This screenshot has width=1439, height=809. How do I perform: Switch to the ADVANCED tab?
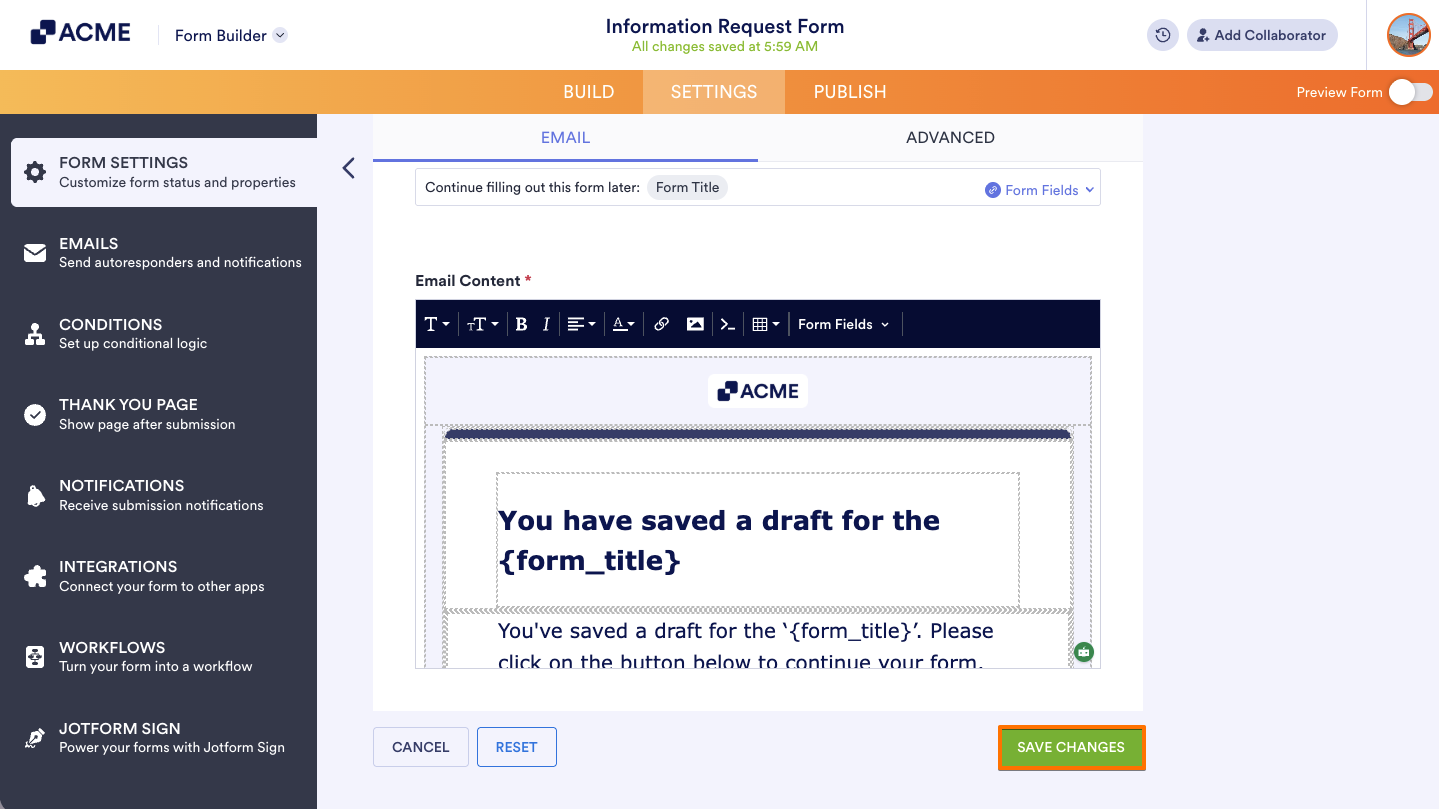pyautogui.click(x=949, y=137)
